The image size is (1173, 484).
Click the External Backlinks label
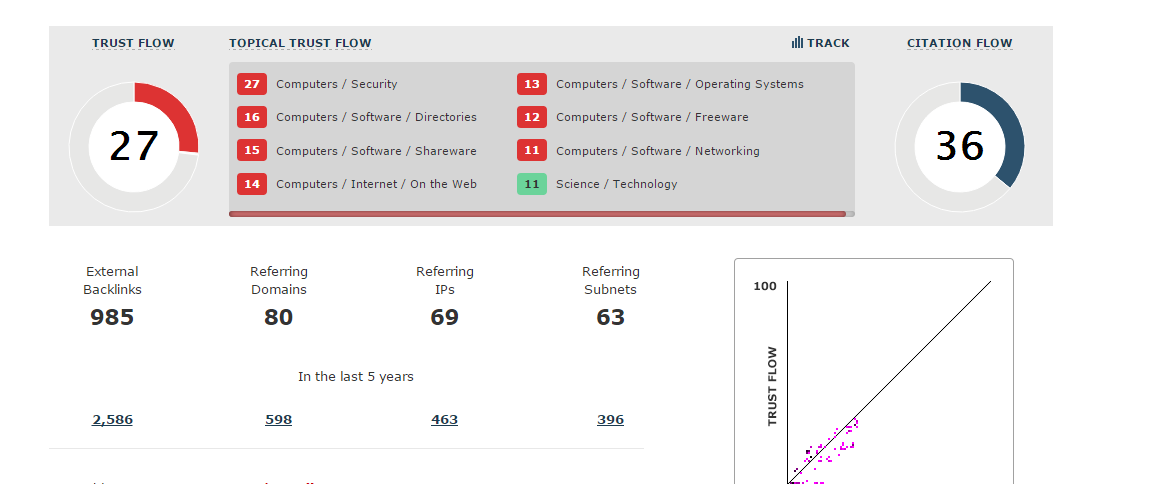(112, 281)
